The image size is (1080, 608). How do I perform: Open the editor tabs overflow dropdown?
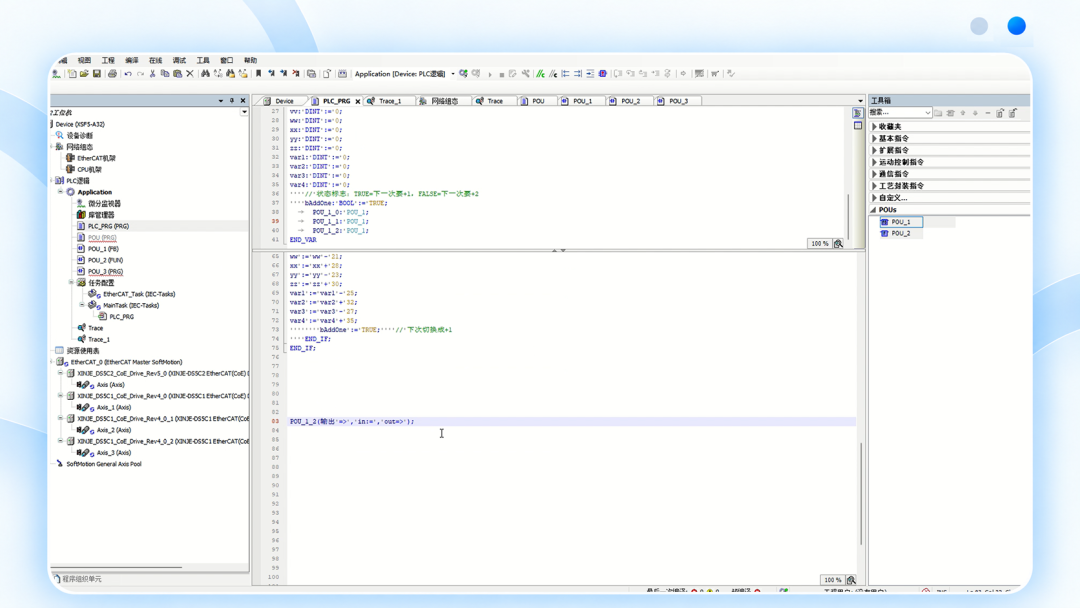860,101
